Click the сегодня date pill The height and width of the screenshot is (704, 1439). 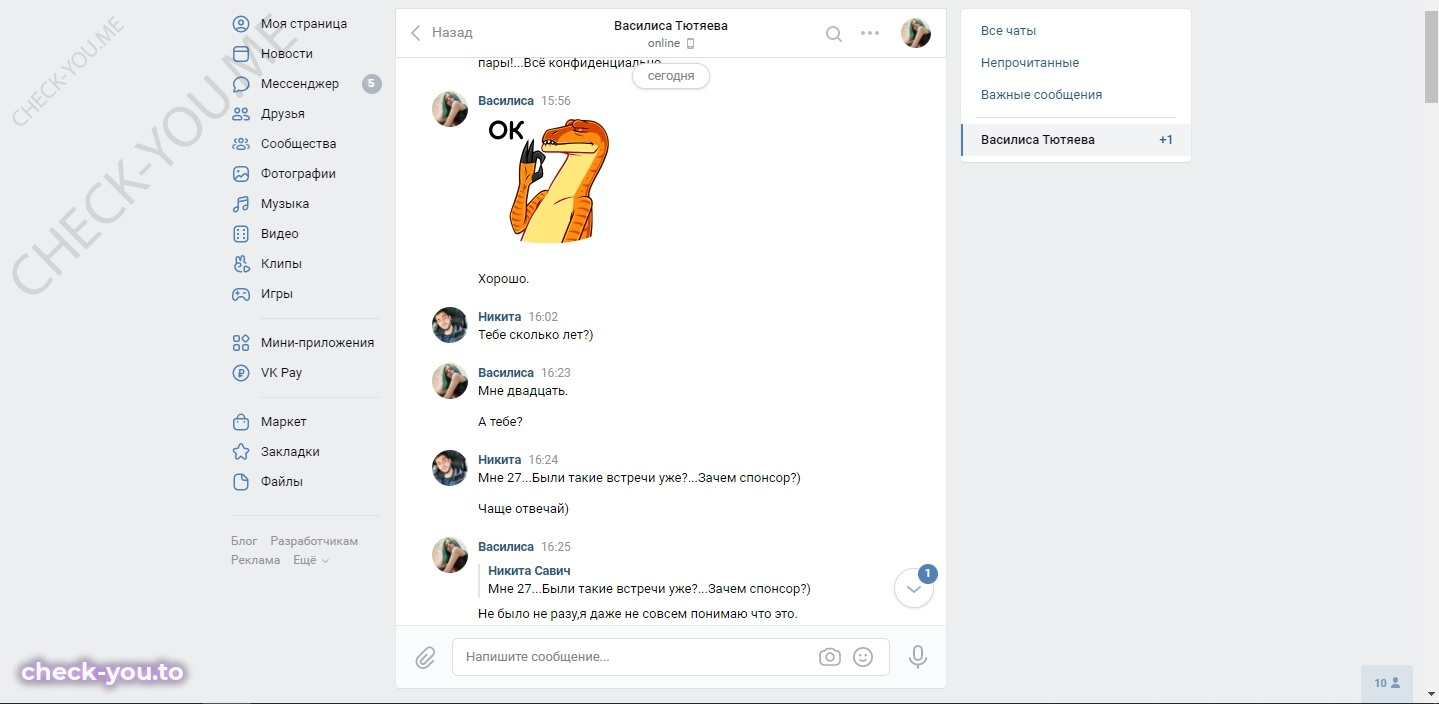[671, 76]
